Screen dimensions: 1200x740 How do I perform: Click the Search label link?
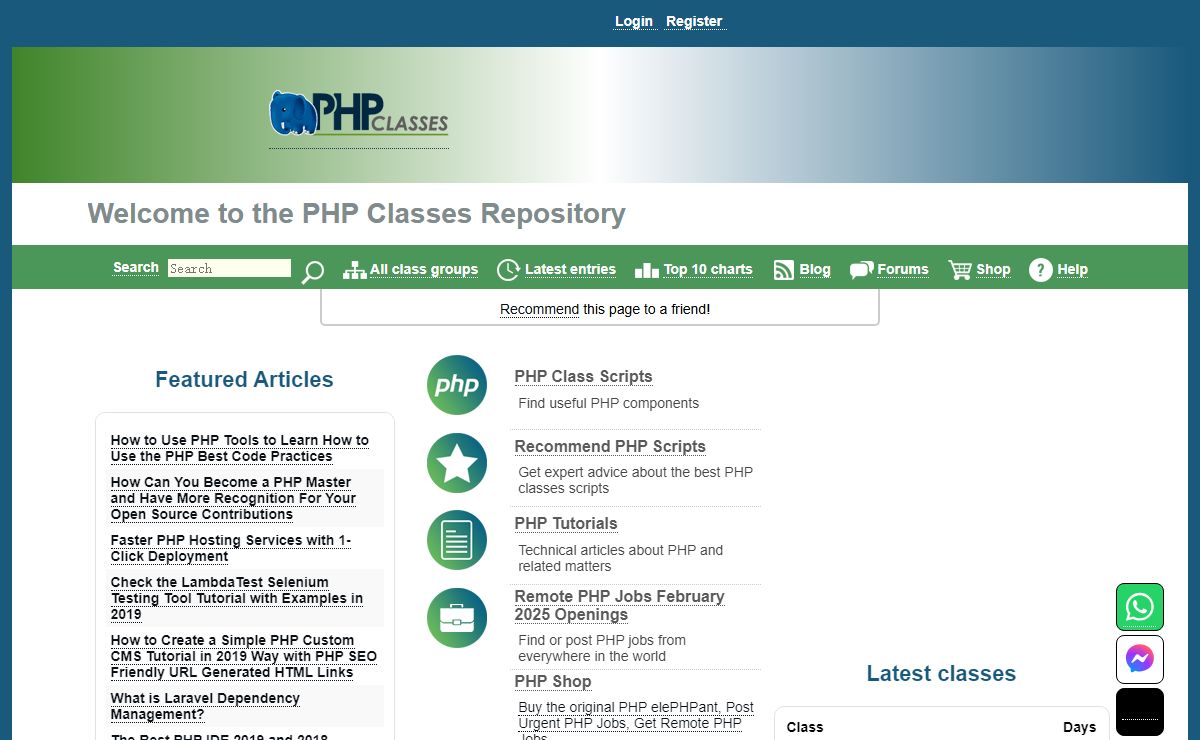[x=136, y=267]
